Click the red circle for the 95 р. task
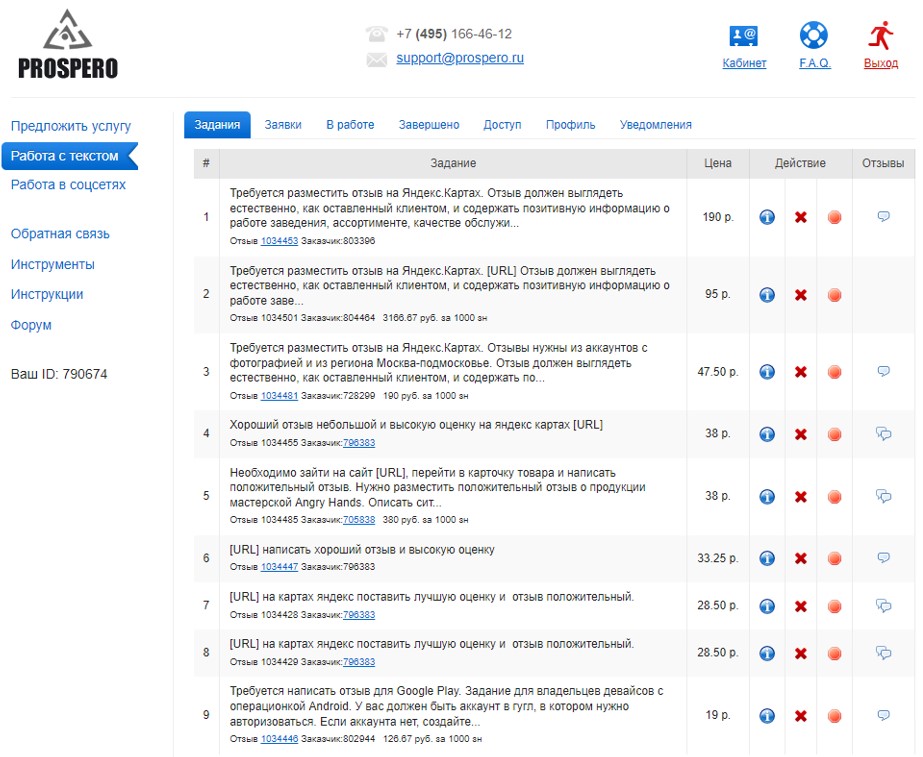This screenshot has width=923, height=757. click(x=834, y=295)
